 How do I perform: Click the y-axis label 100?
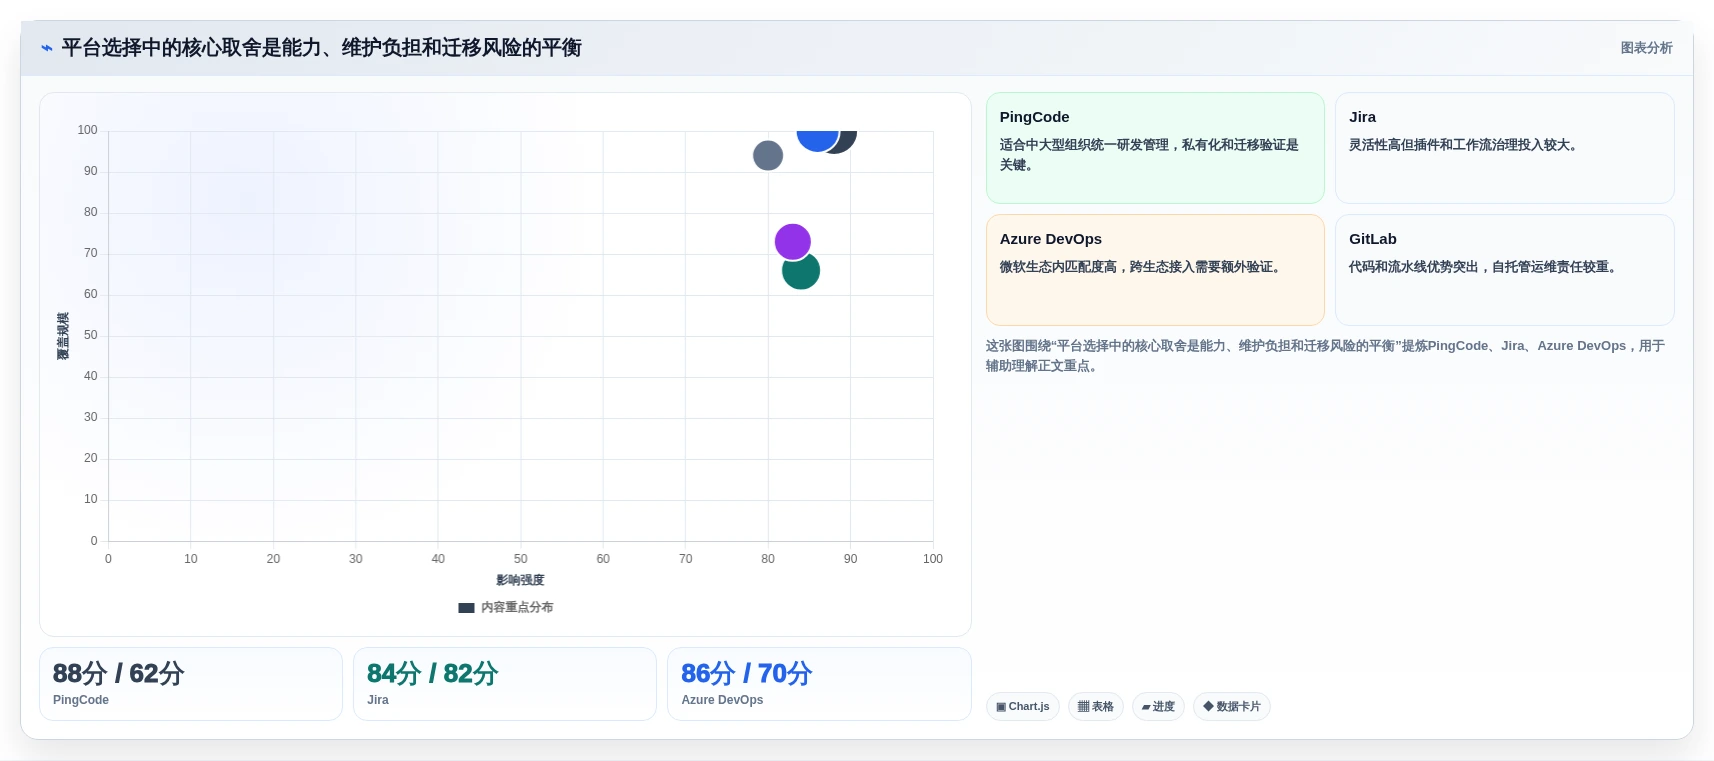pos(88,130)
